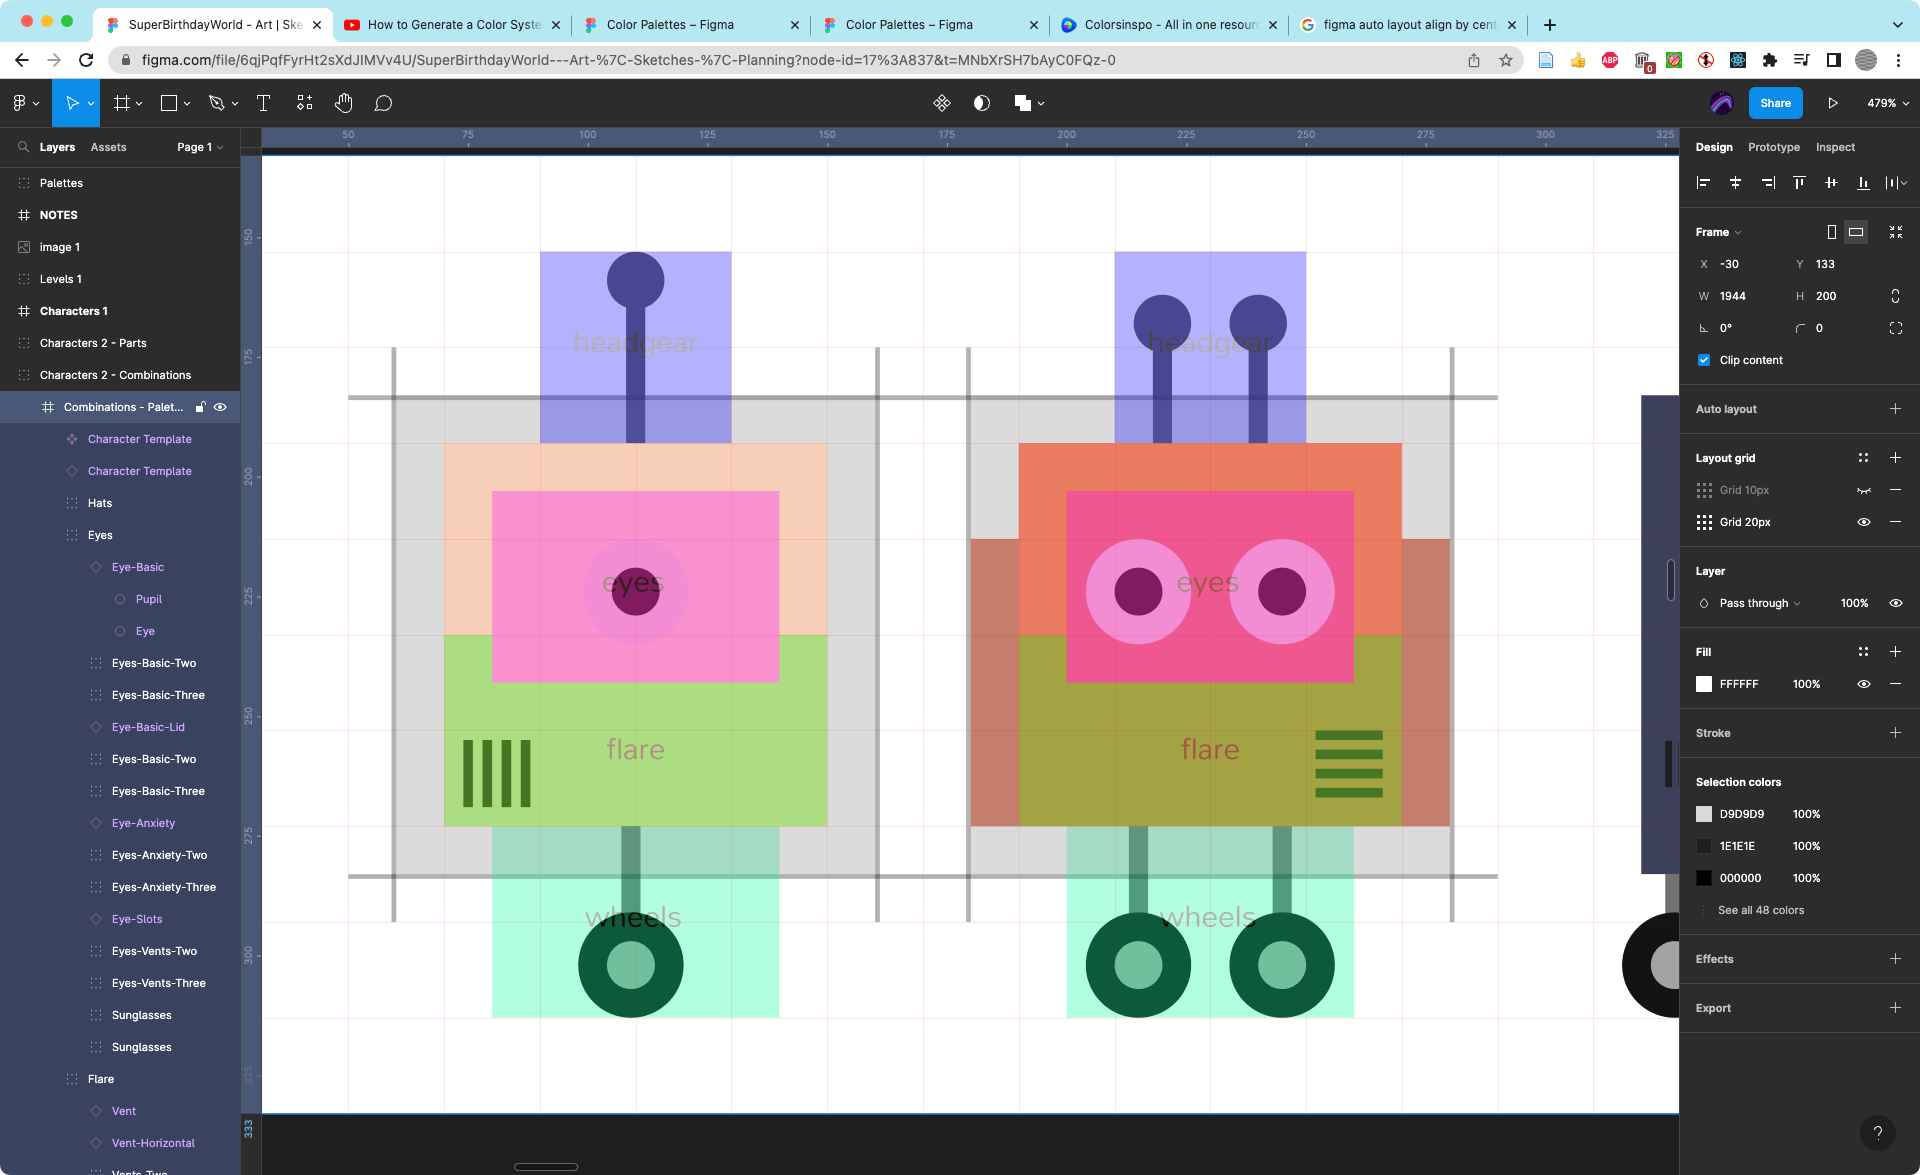
Task: Click the D9D9D9 selection color swatch
Action: coord(1704,814)
